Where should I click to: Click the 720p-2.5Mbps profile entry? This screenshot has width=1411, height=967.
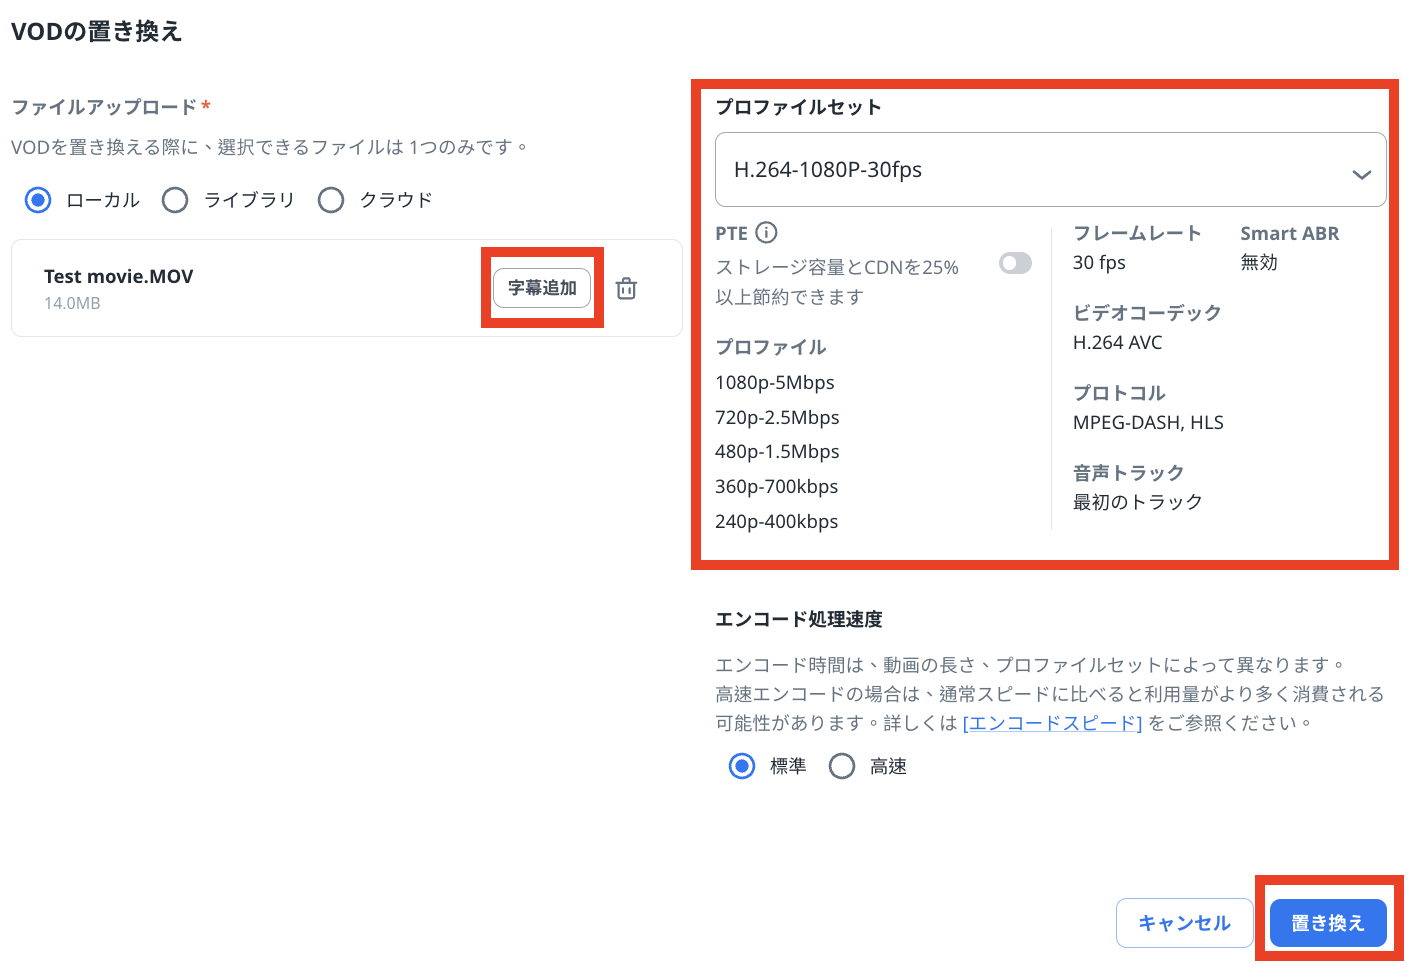coord(777,418)
